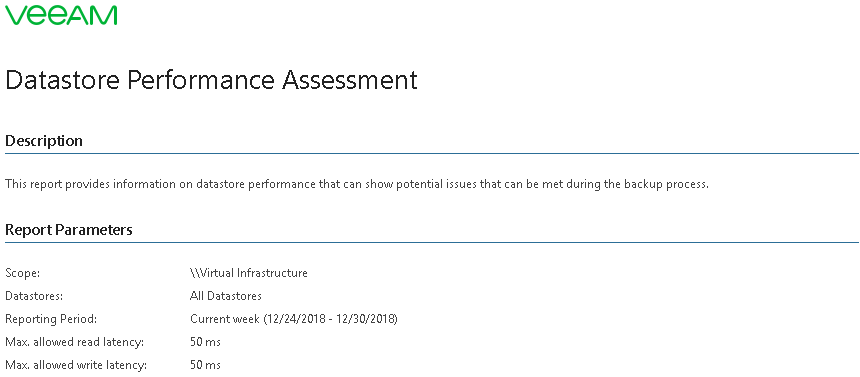Select the Datastore Performance Assessment title
This screenshot has height=377, width=860.
pos(211,80)
